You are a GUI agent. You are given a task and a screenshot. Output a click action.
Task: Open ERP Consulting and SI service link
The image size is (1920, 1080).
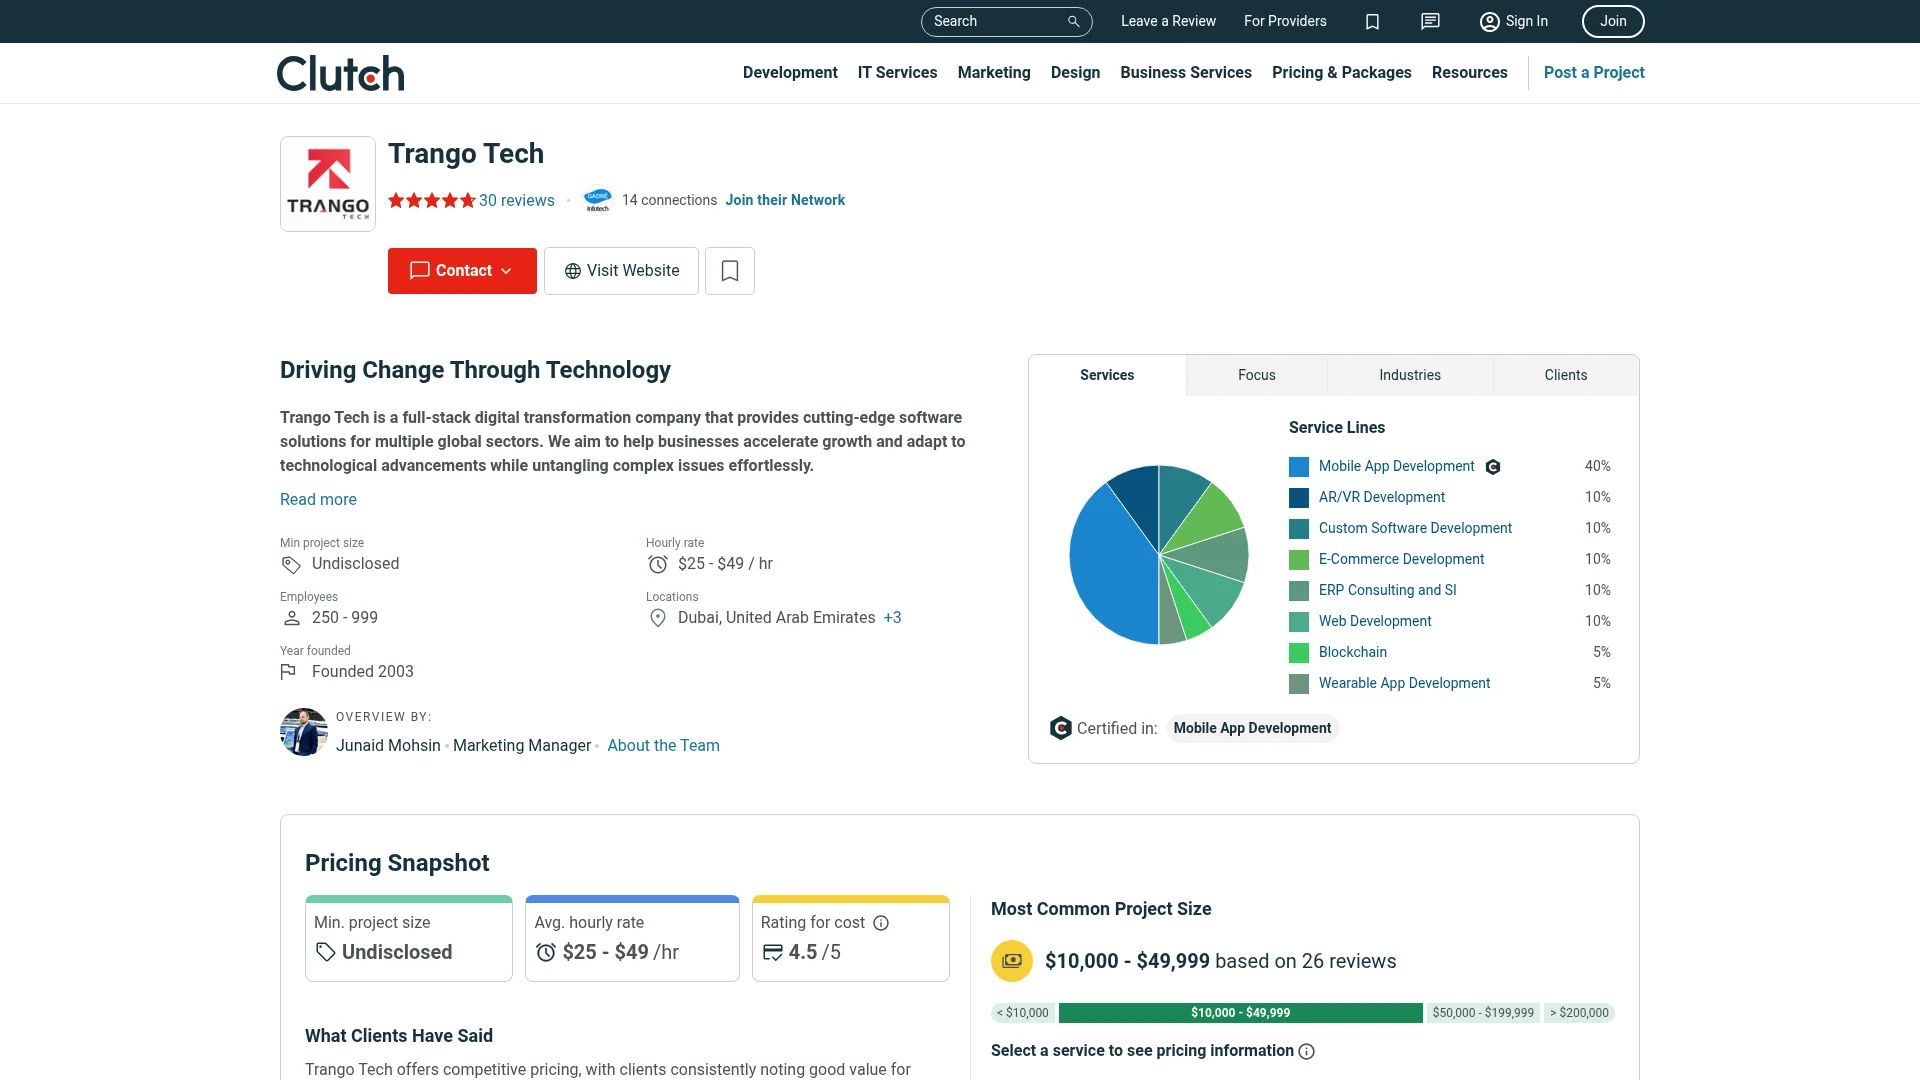(x=1387, y=590)
